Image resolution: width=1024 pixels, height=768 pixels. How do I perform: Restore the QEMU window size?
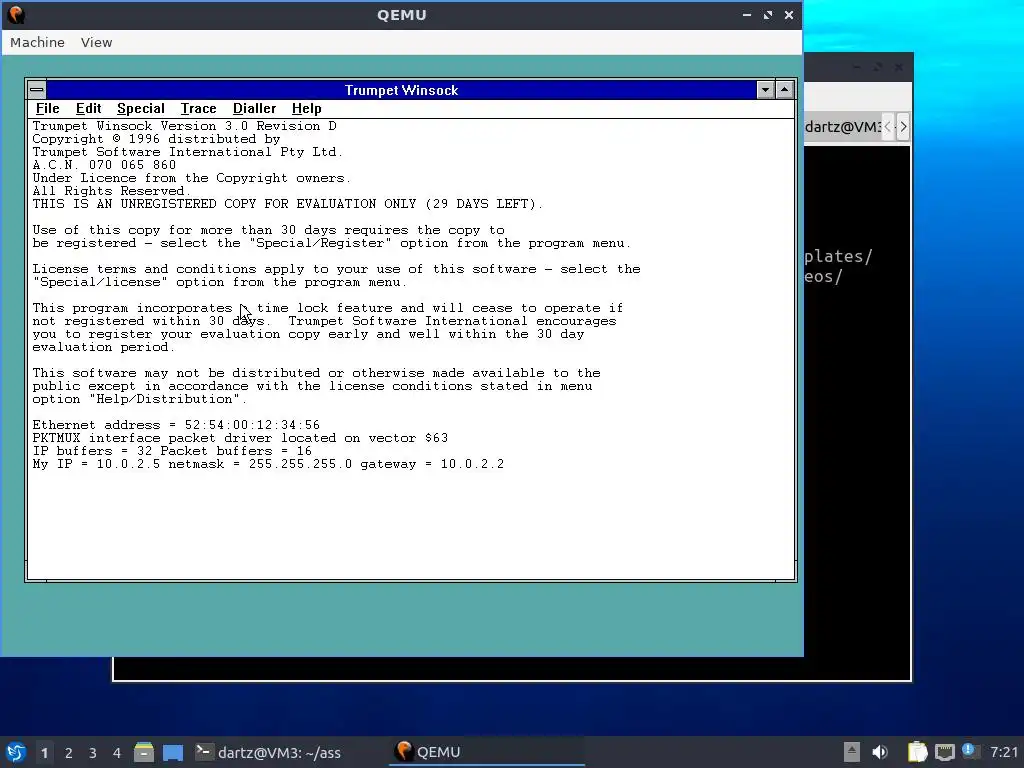click(x=767, y=14)
